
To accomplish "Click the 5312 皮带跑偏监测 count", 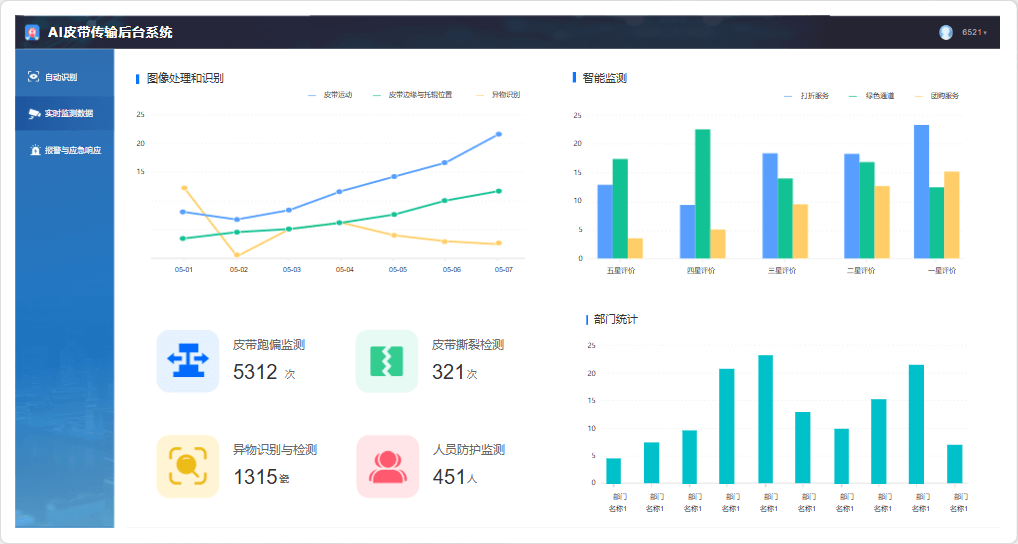I will 255,372.
